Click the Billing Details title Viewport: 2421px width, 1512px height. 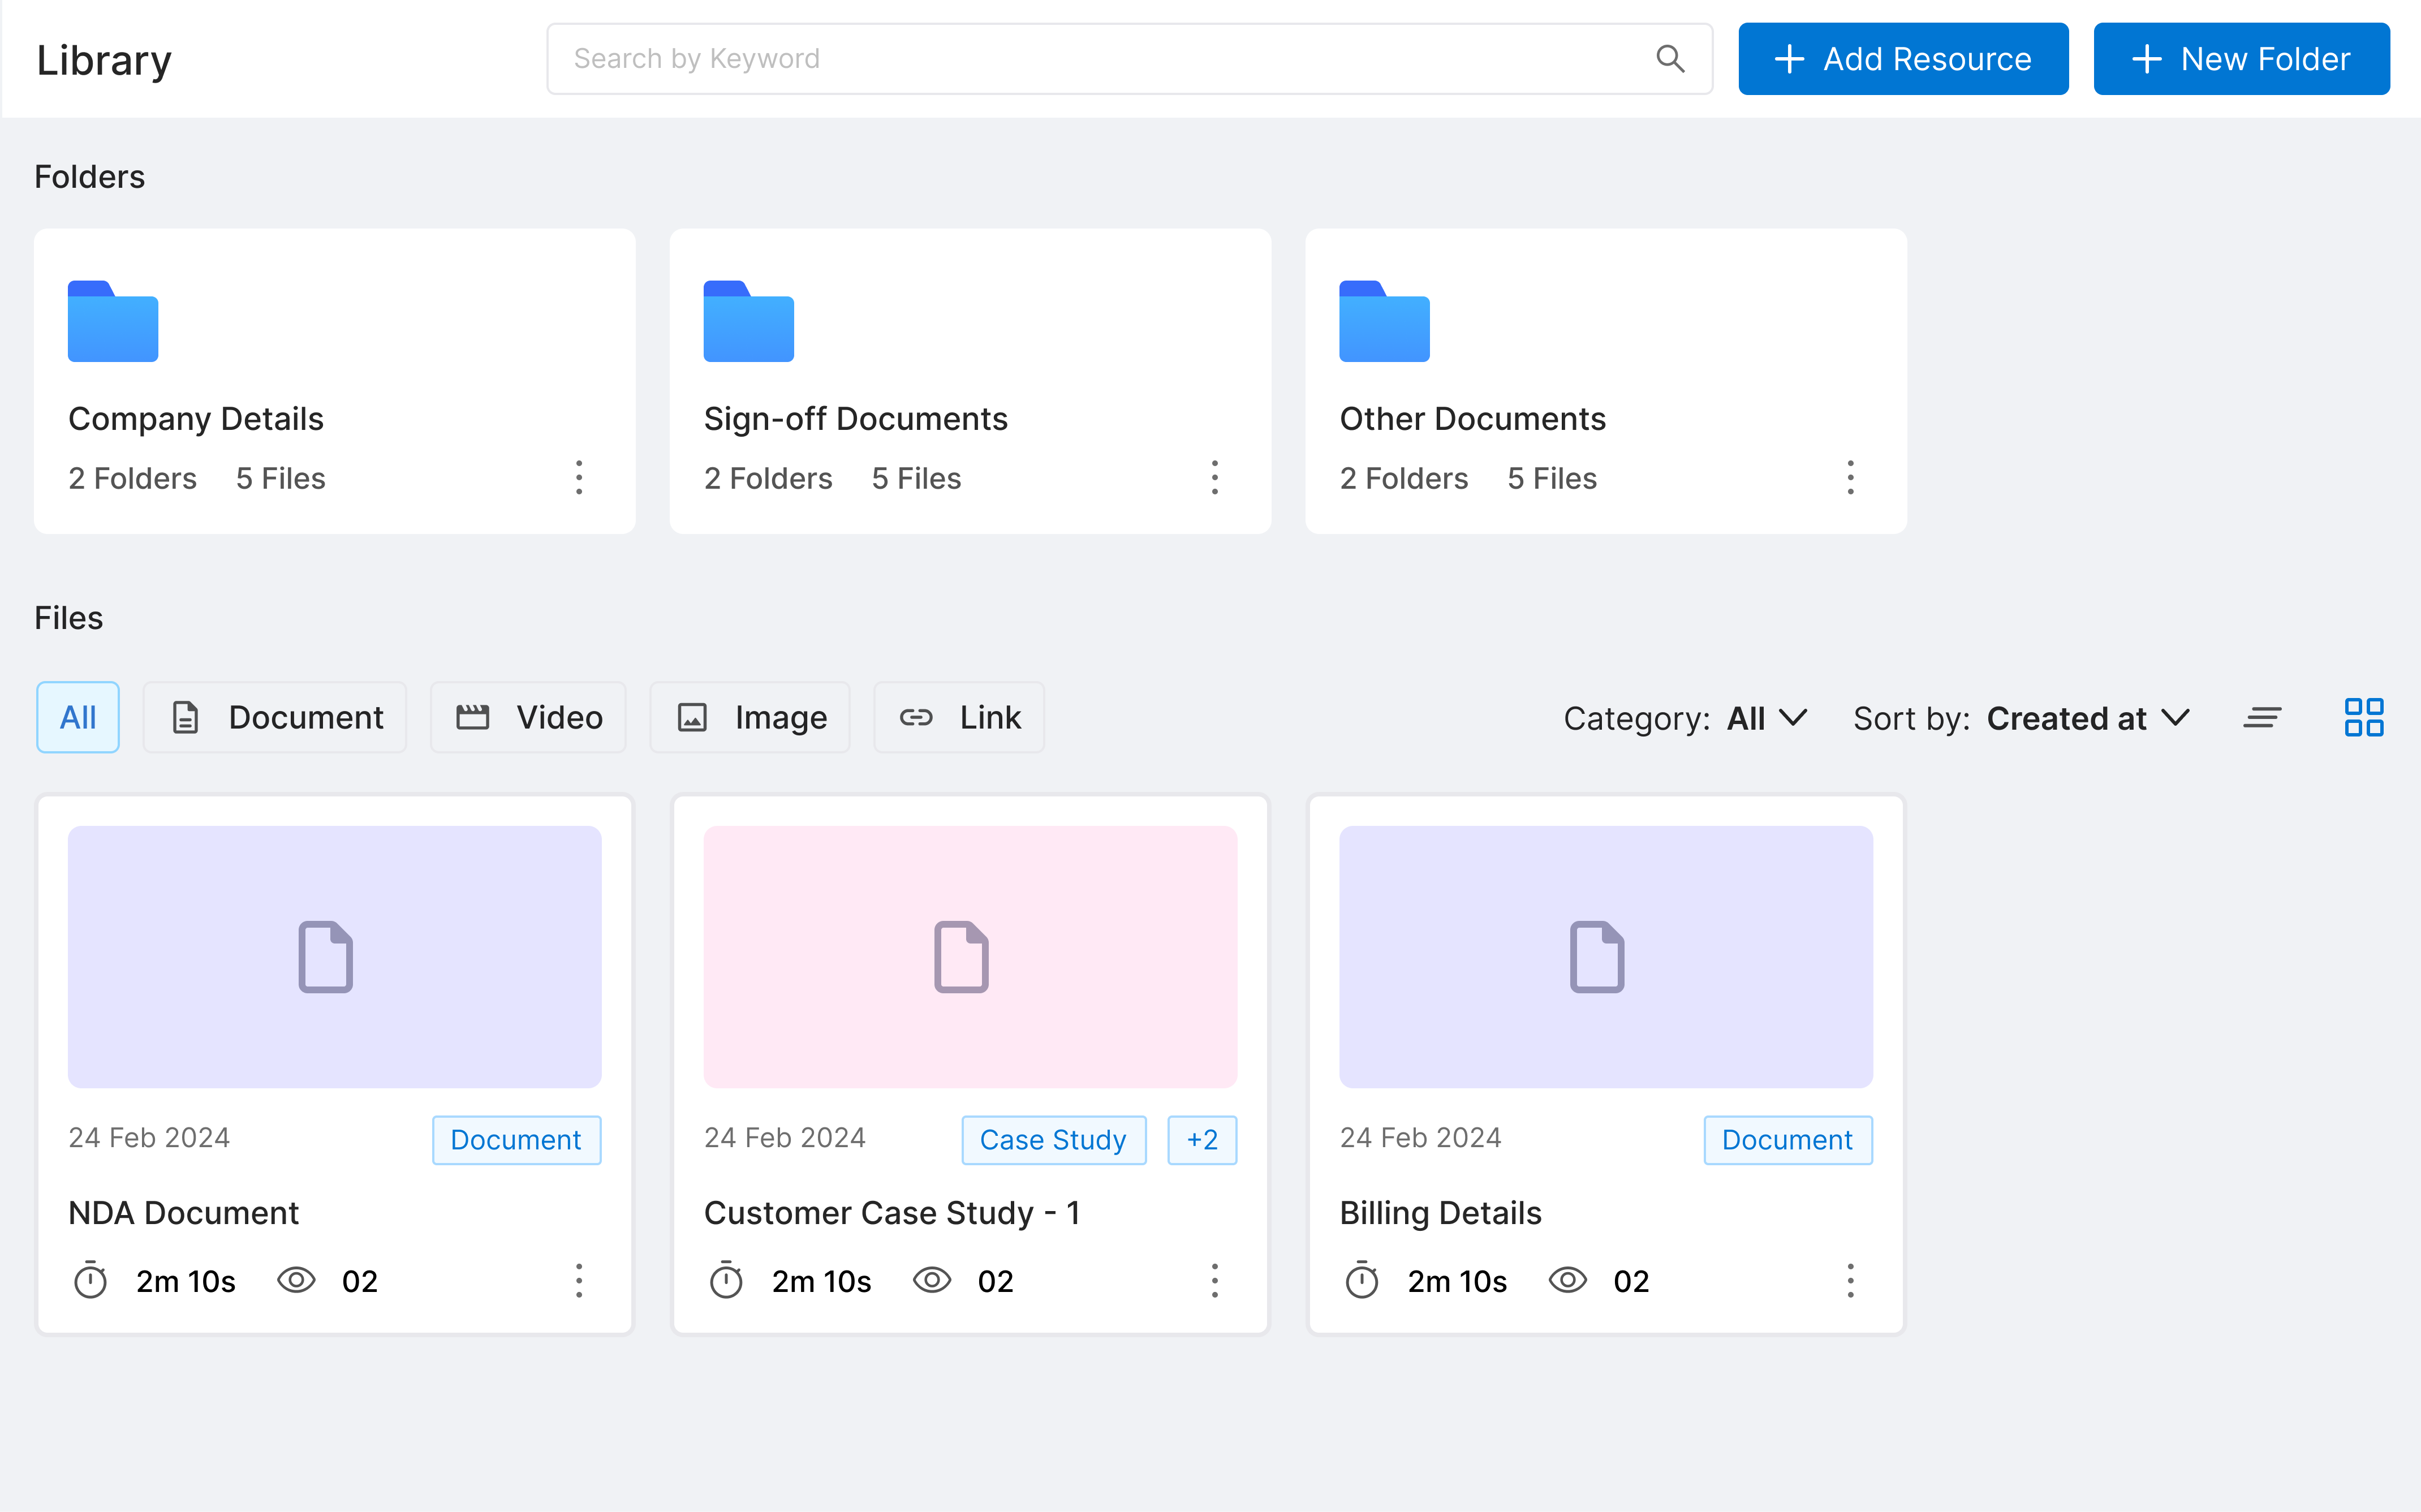point(1441,1213)
